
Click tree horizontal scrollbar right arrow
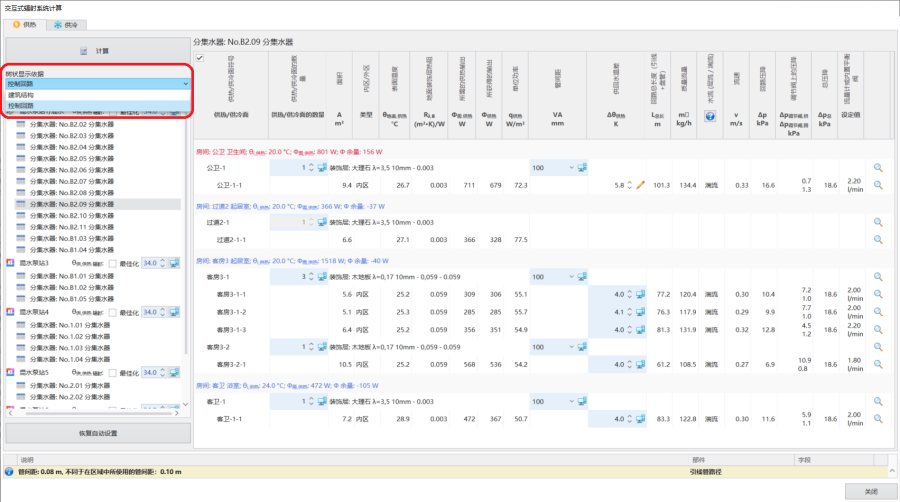(177, 413)
